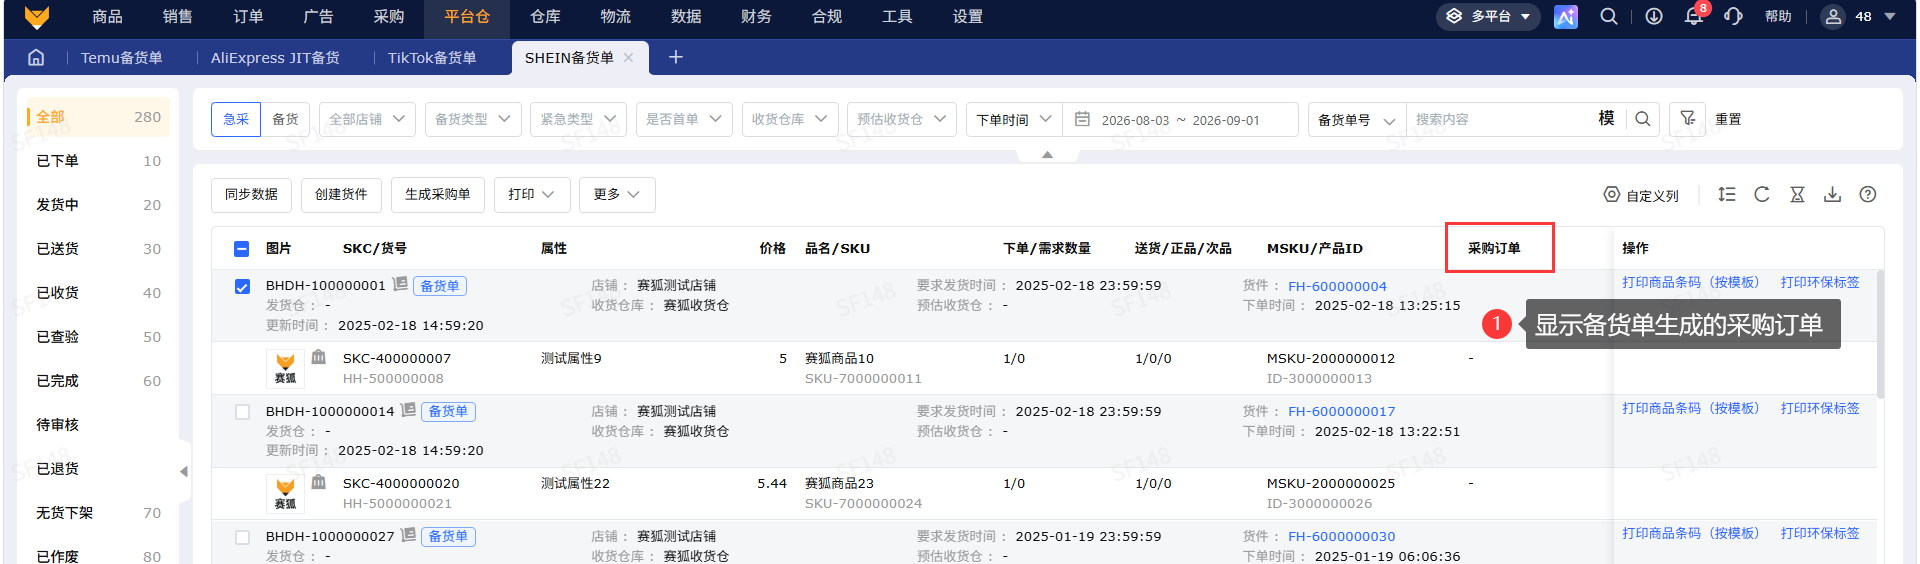This screenshot has width=1920, height=564.
Task: Click the 创建货件 button
Action: coord(341,195)
